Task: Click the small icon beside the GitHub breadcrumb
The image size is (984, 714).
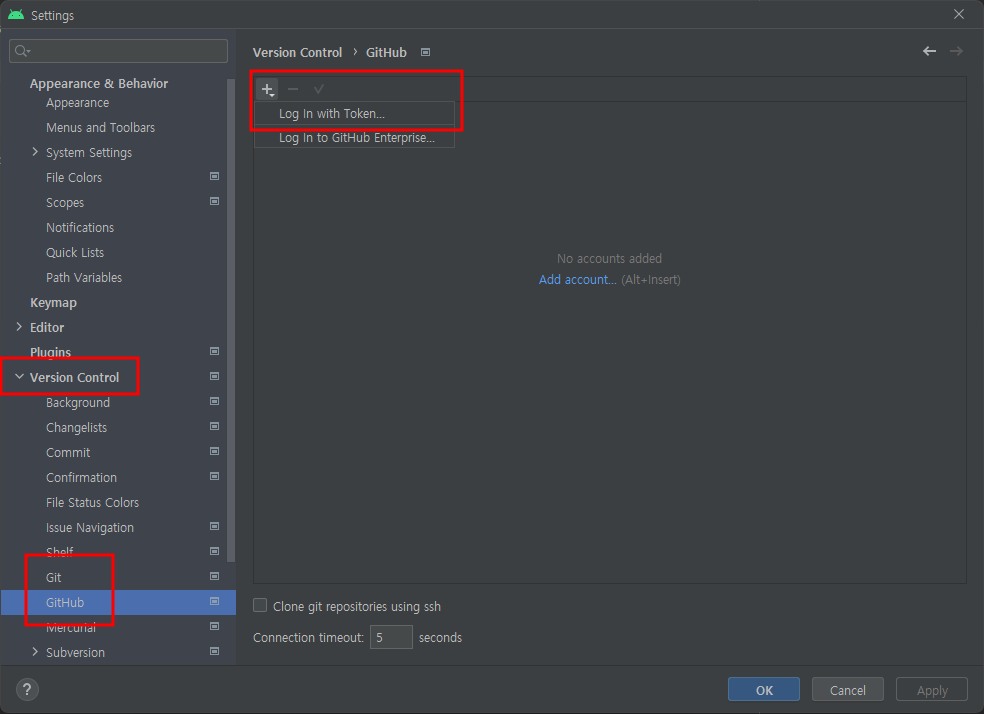Action: click(x=424, y=52)
